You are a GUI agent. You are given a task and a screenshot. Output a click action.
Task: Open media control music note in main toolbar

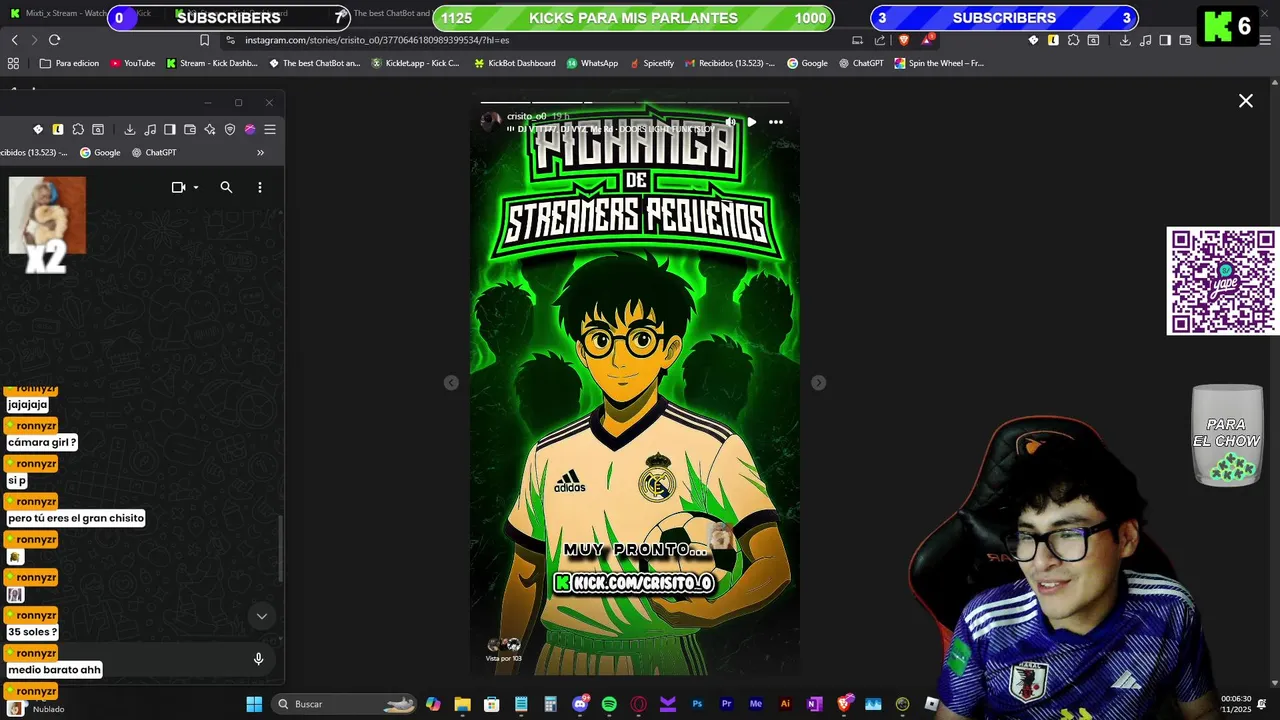pos(1146,40)
